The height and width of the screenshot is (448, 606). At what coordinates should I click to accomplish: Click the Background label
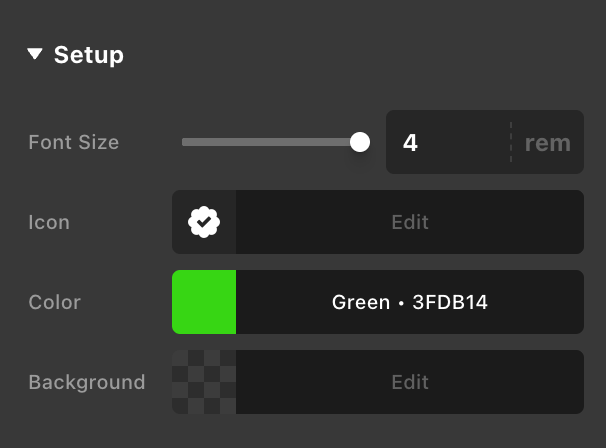pyautogui.click(x=87, y=382)
